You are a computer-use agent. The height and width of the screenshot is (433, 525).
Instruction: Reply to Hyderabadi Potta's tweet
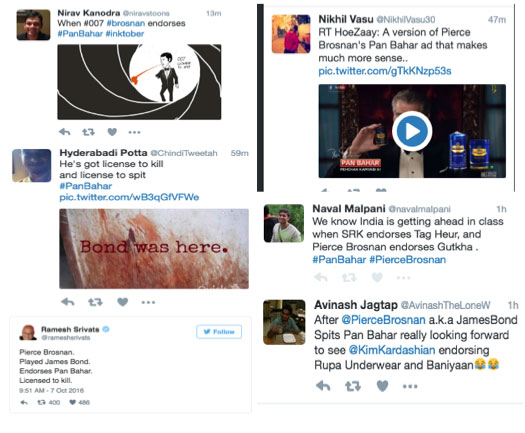point(68,302)
